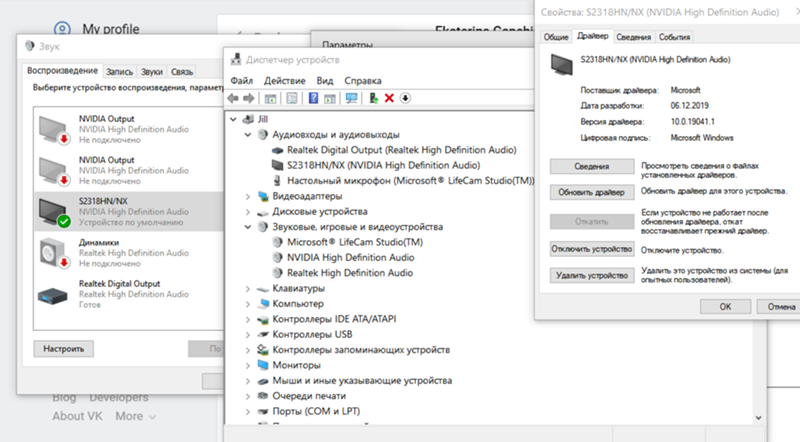The image size is (800, 442).
Task: Collapse Звуковые, игровые и видеоустройства category
Action: 248,227
